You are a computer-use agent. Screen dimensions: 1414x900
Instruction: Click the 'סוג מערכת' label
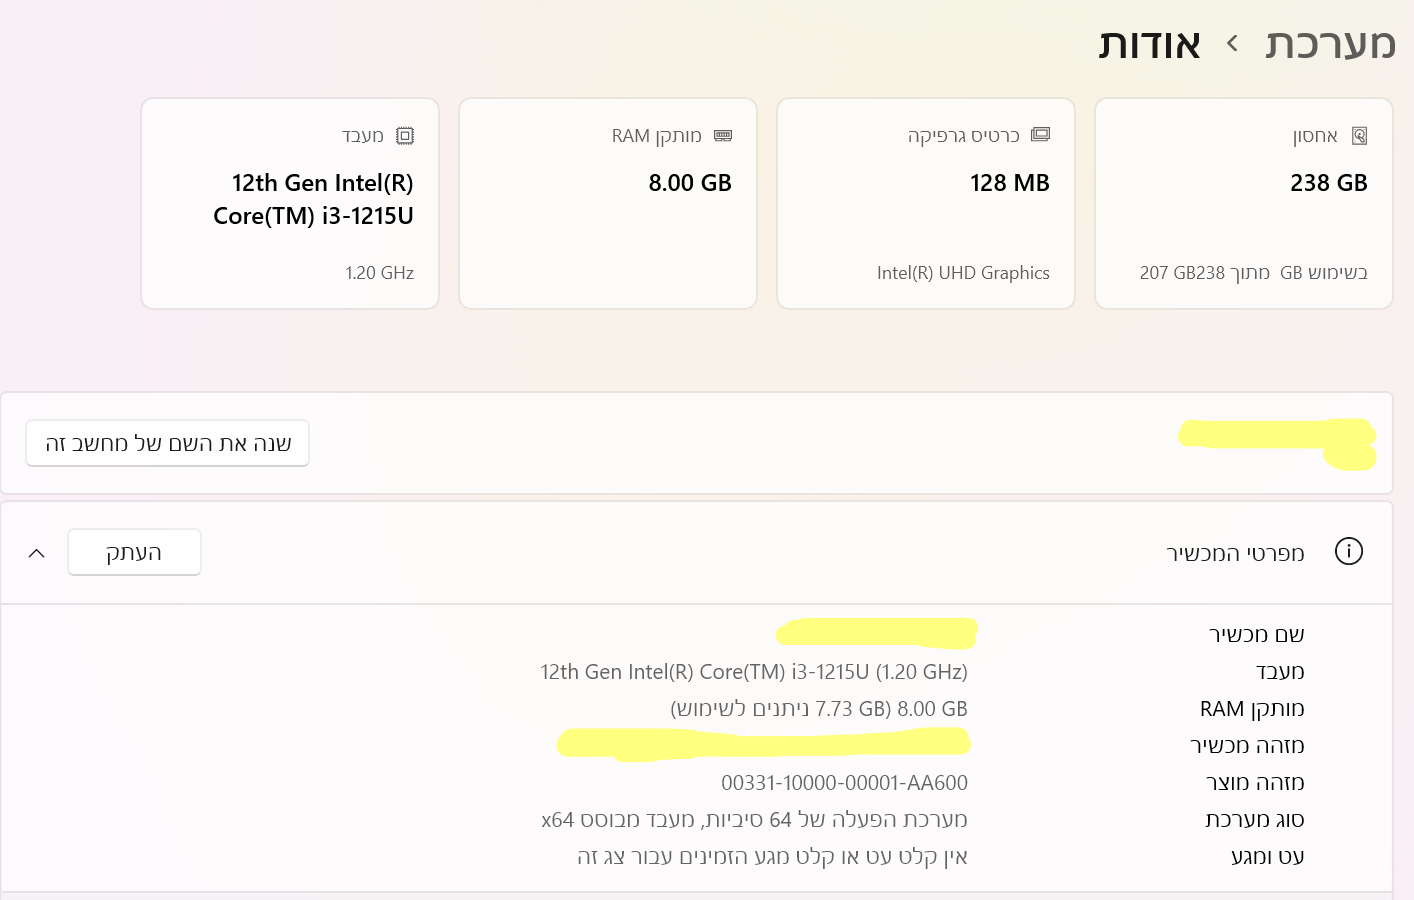click(1254, 820)
